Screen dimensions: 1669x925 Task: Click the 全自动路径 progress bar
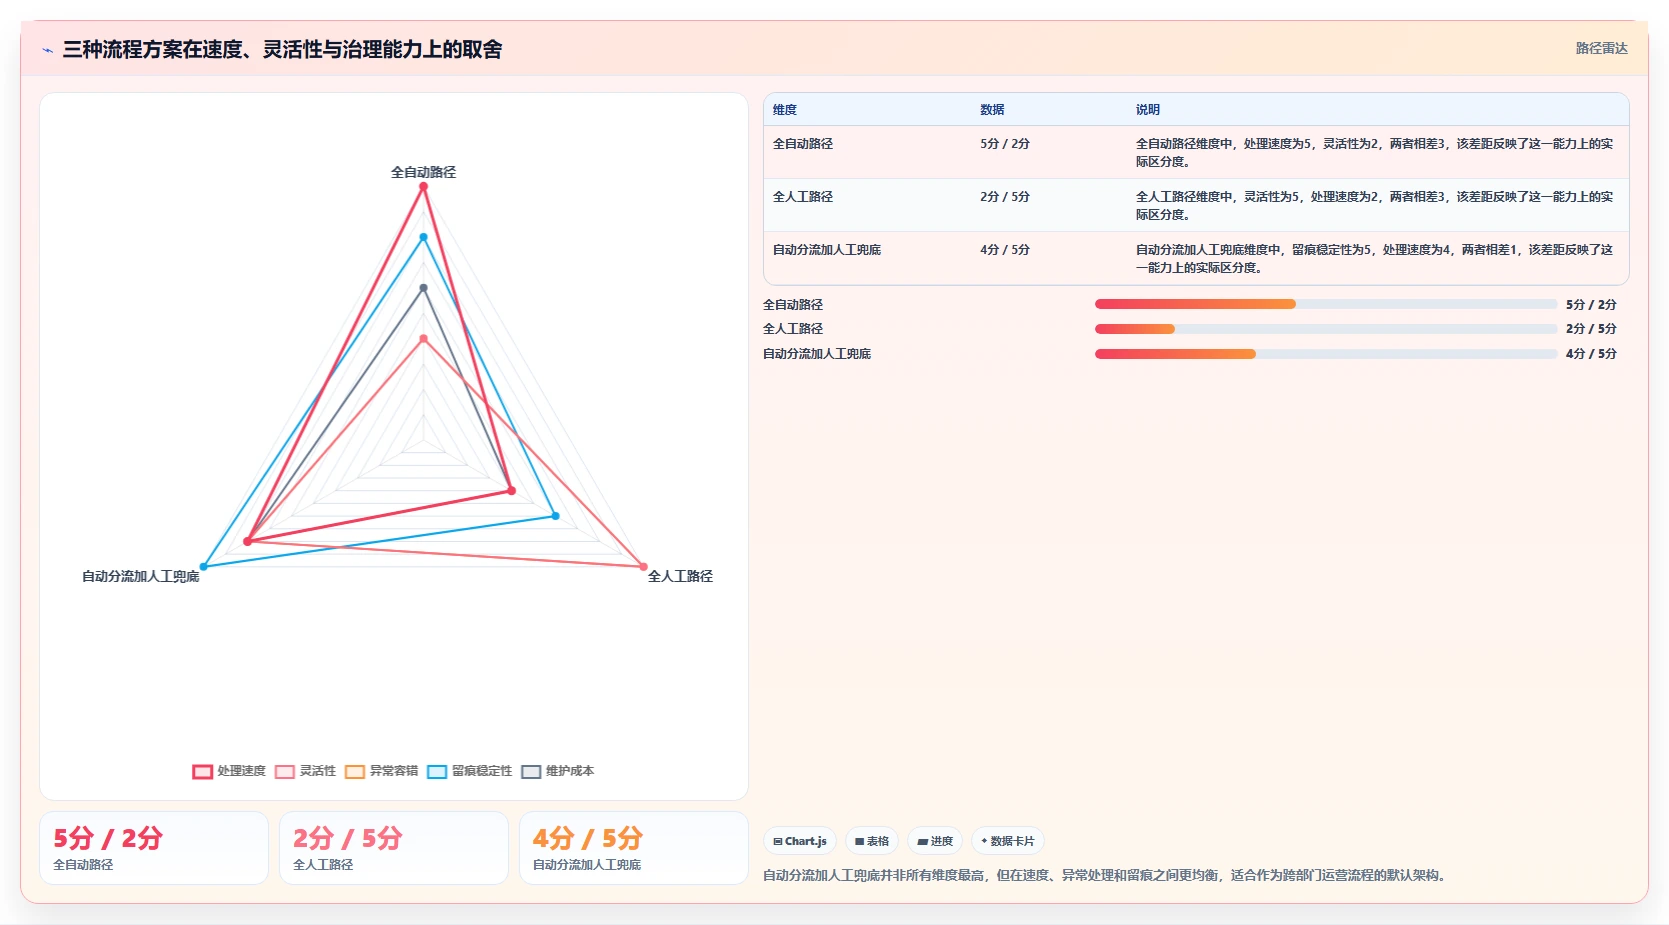(x=1326, y=304)
